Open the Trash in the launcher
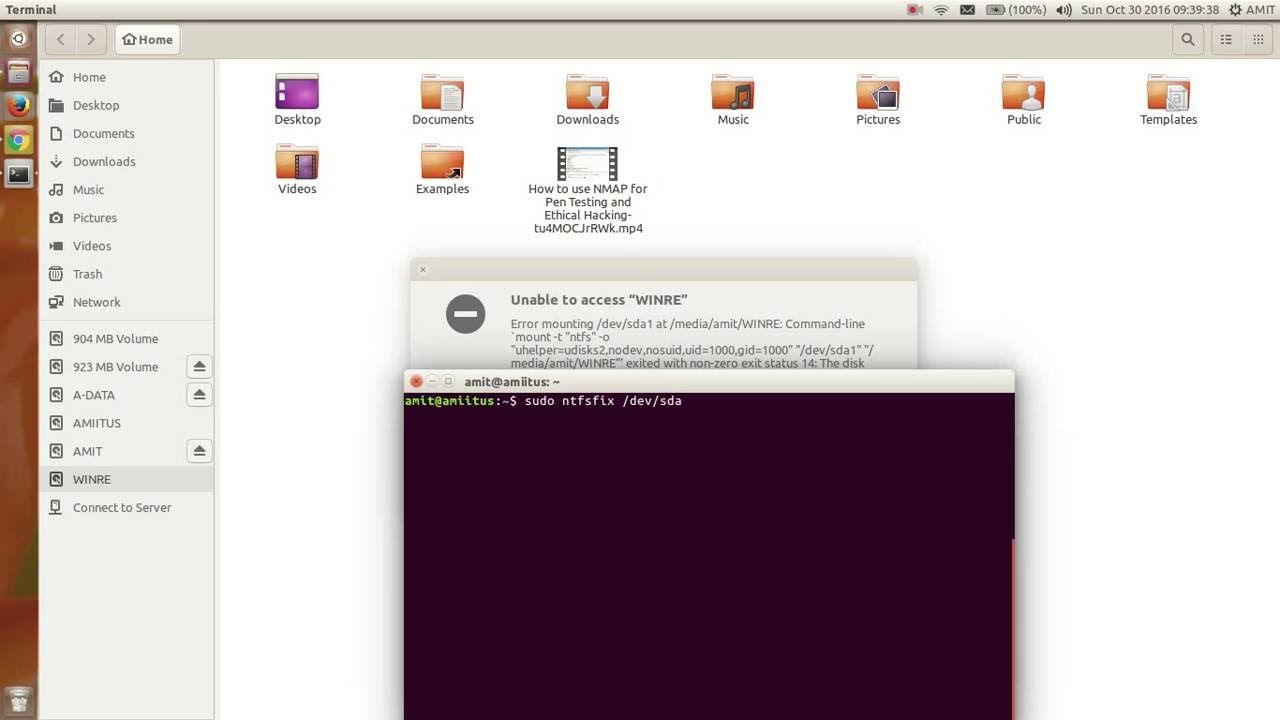The width and height of the screenshot is (1280, 720). pyautogui.click(x=18, y=700)
